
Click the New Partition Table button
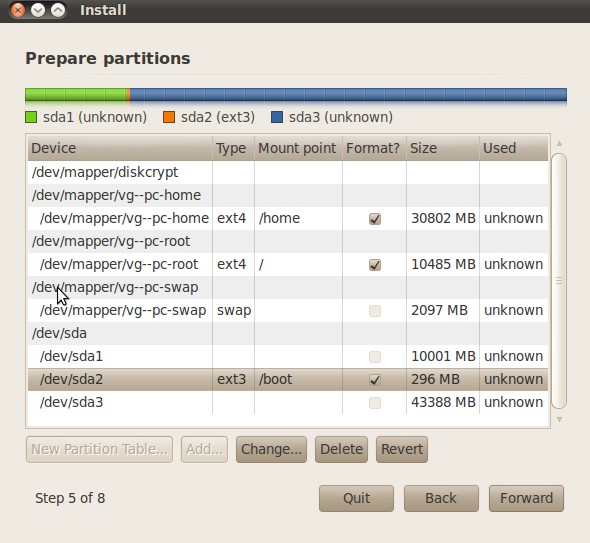(99, 449)
